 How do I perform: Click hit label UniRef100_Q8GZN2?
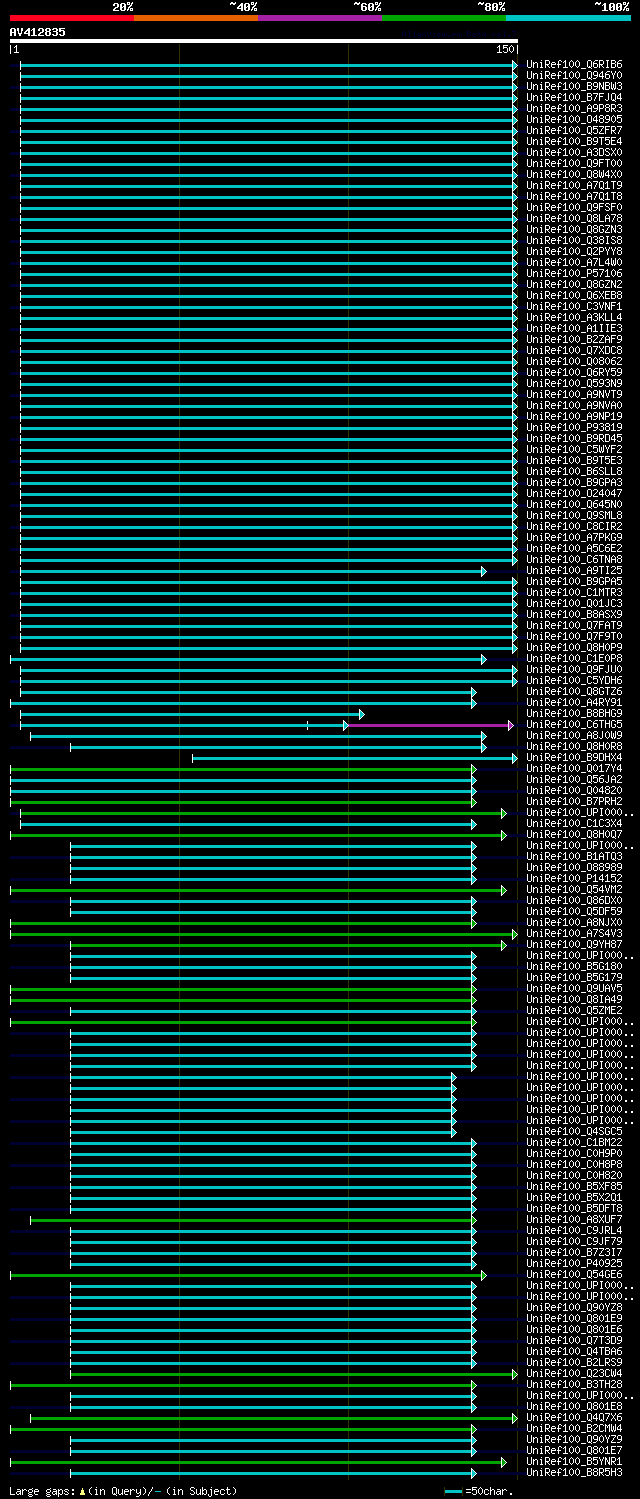pyautogui.click(x=574, y=284)
